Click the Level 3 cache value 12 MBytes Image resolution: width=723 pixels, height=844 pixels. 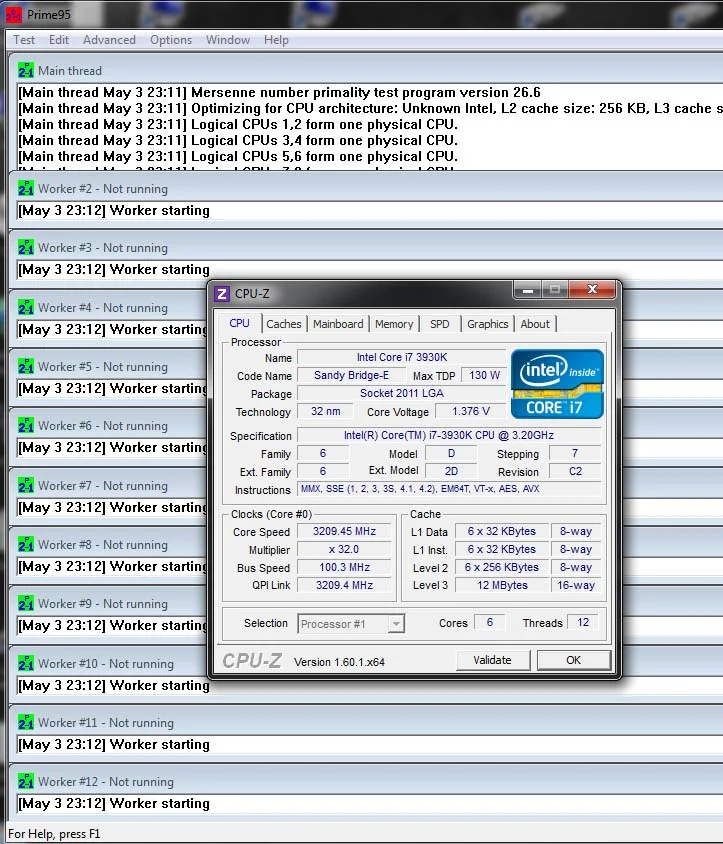pyautogui.click(x=502, y=585)
